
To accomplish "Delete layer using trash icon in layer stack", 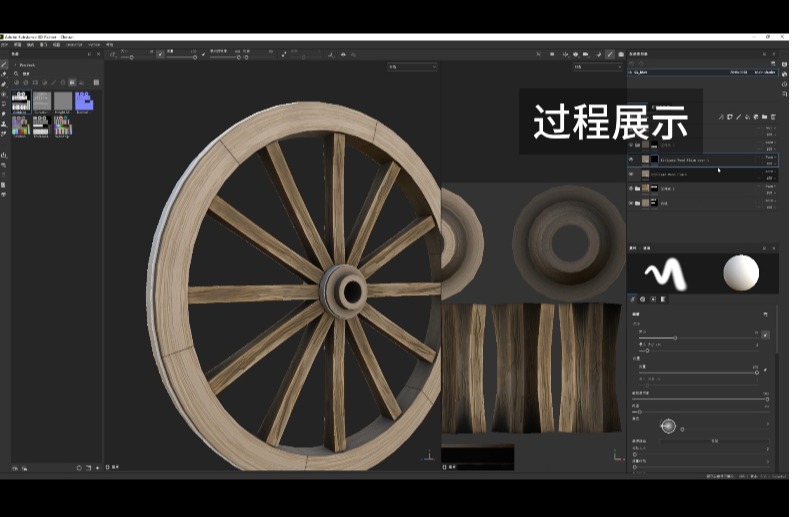I will 773,117.
